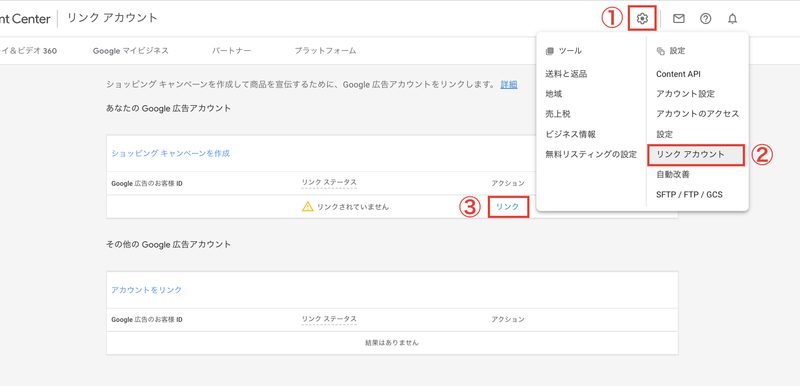Viewport: 800px width, 386px height.
Task: Click その他の Google 広告アカウント heading
Action: pyautogui.click(x=168, y=244)
